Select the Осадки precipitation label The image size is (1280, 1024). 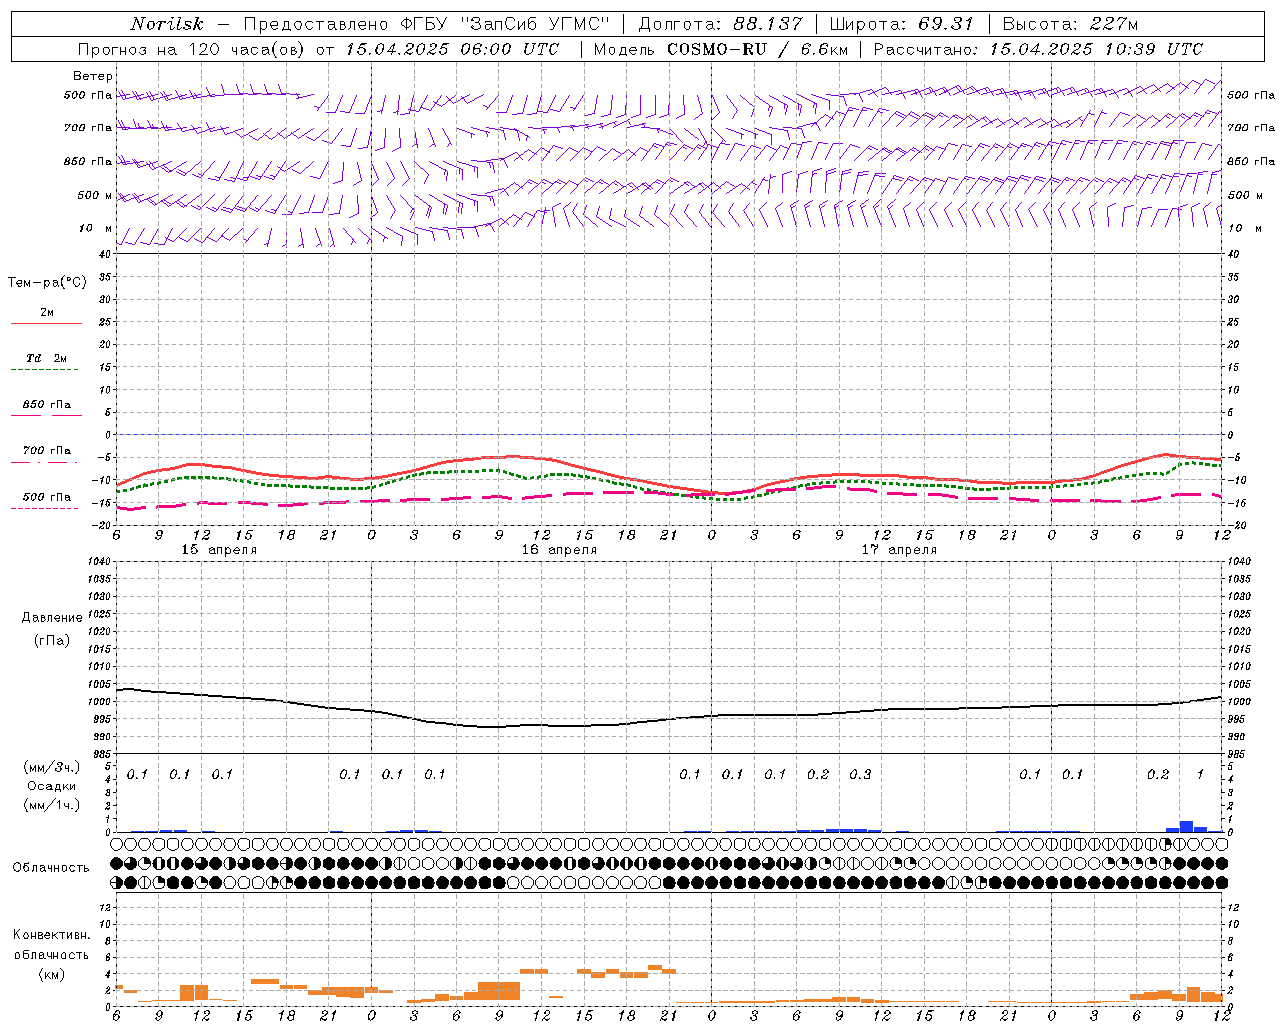pyautogui.click(x=51, y=786)
